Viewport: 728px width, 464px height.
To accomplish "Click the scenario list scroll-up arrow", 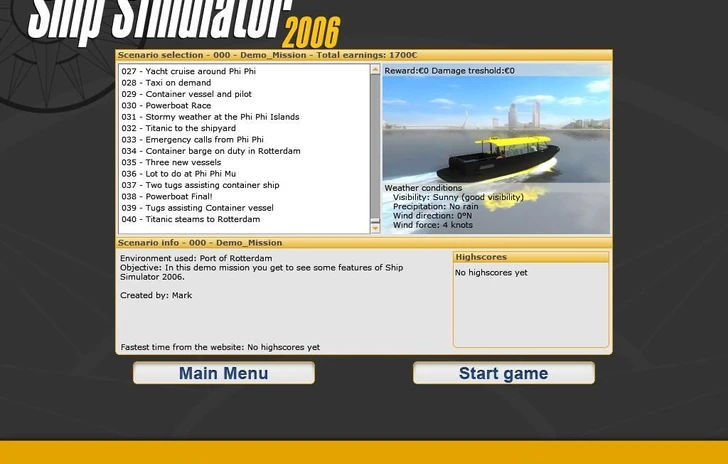I will [x=376, y=70].
